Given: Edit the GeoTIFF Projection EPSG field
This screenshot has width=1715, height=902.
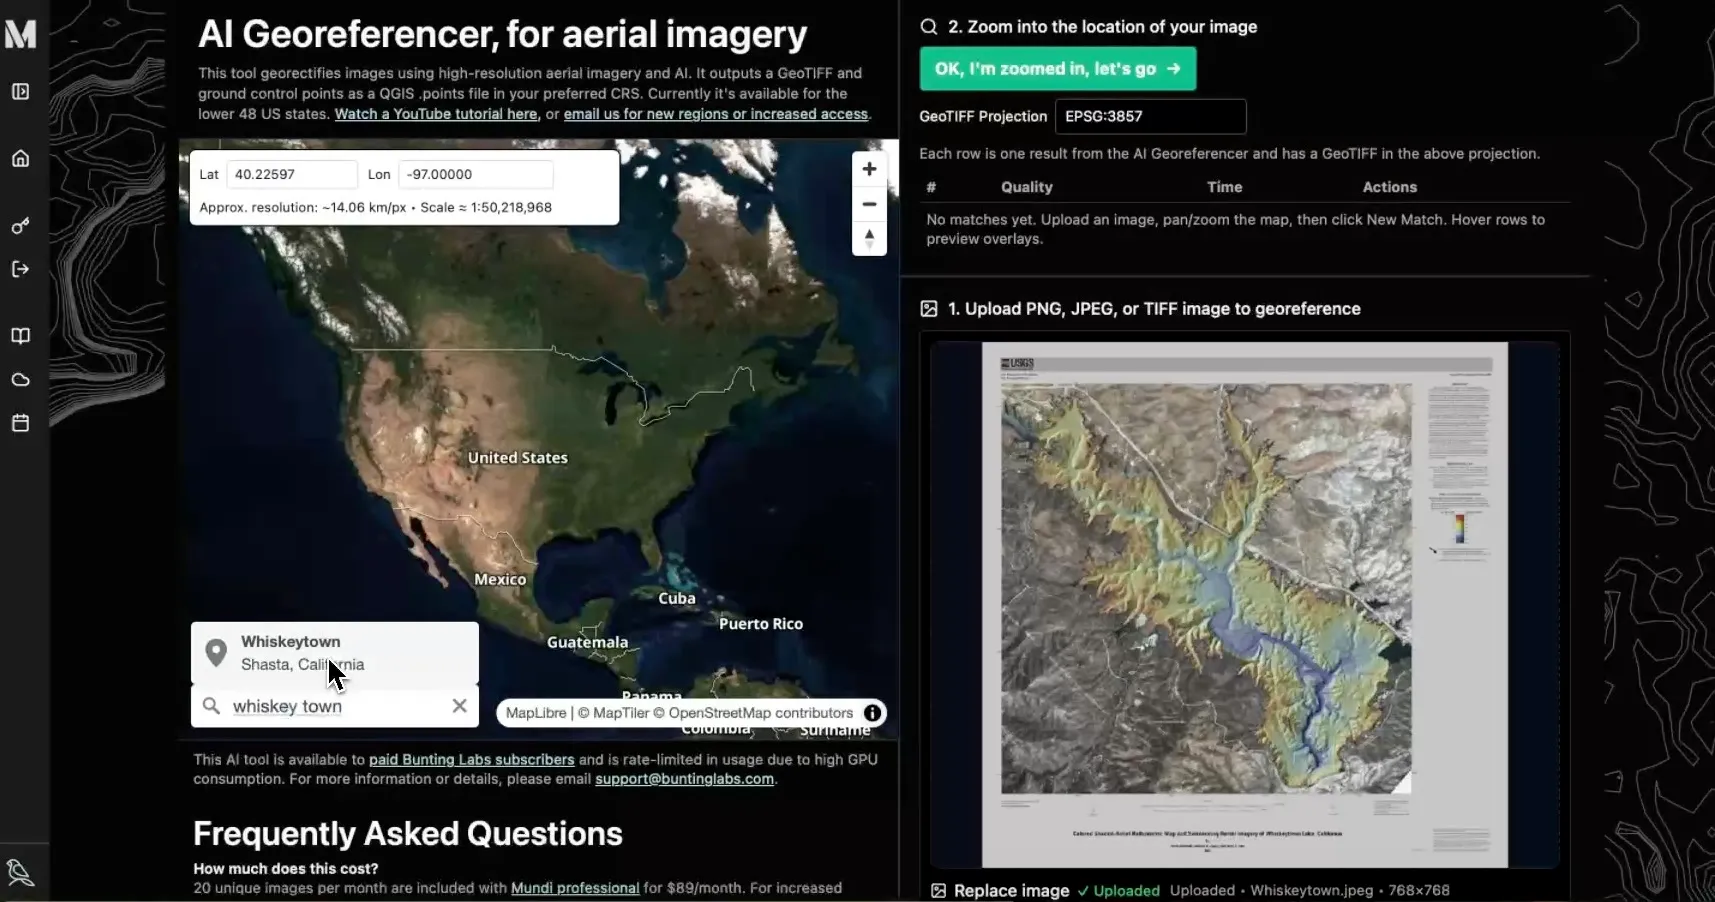Looking at the screenshot, I should tap(1150, 116).
